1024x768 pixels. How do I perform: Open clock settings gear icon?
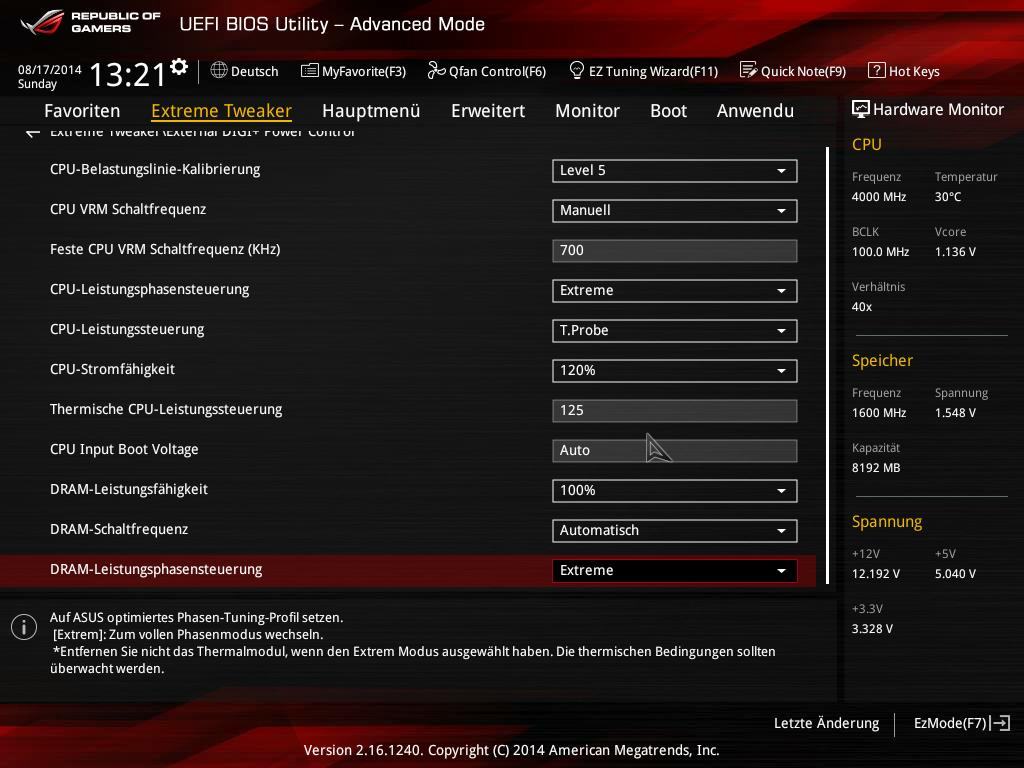coord(179,67)
